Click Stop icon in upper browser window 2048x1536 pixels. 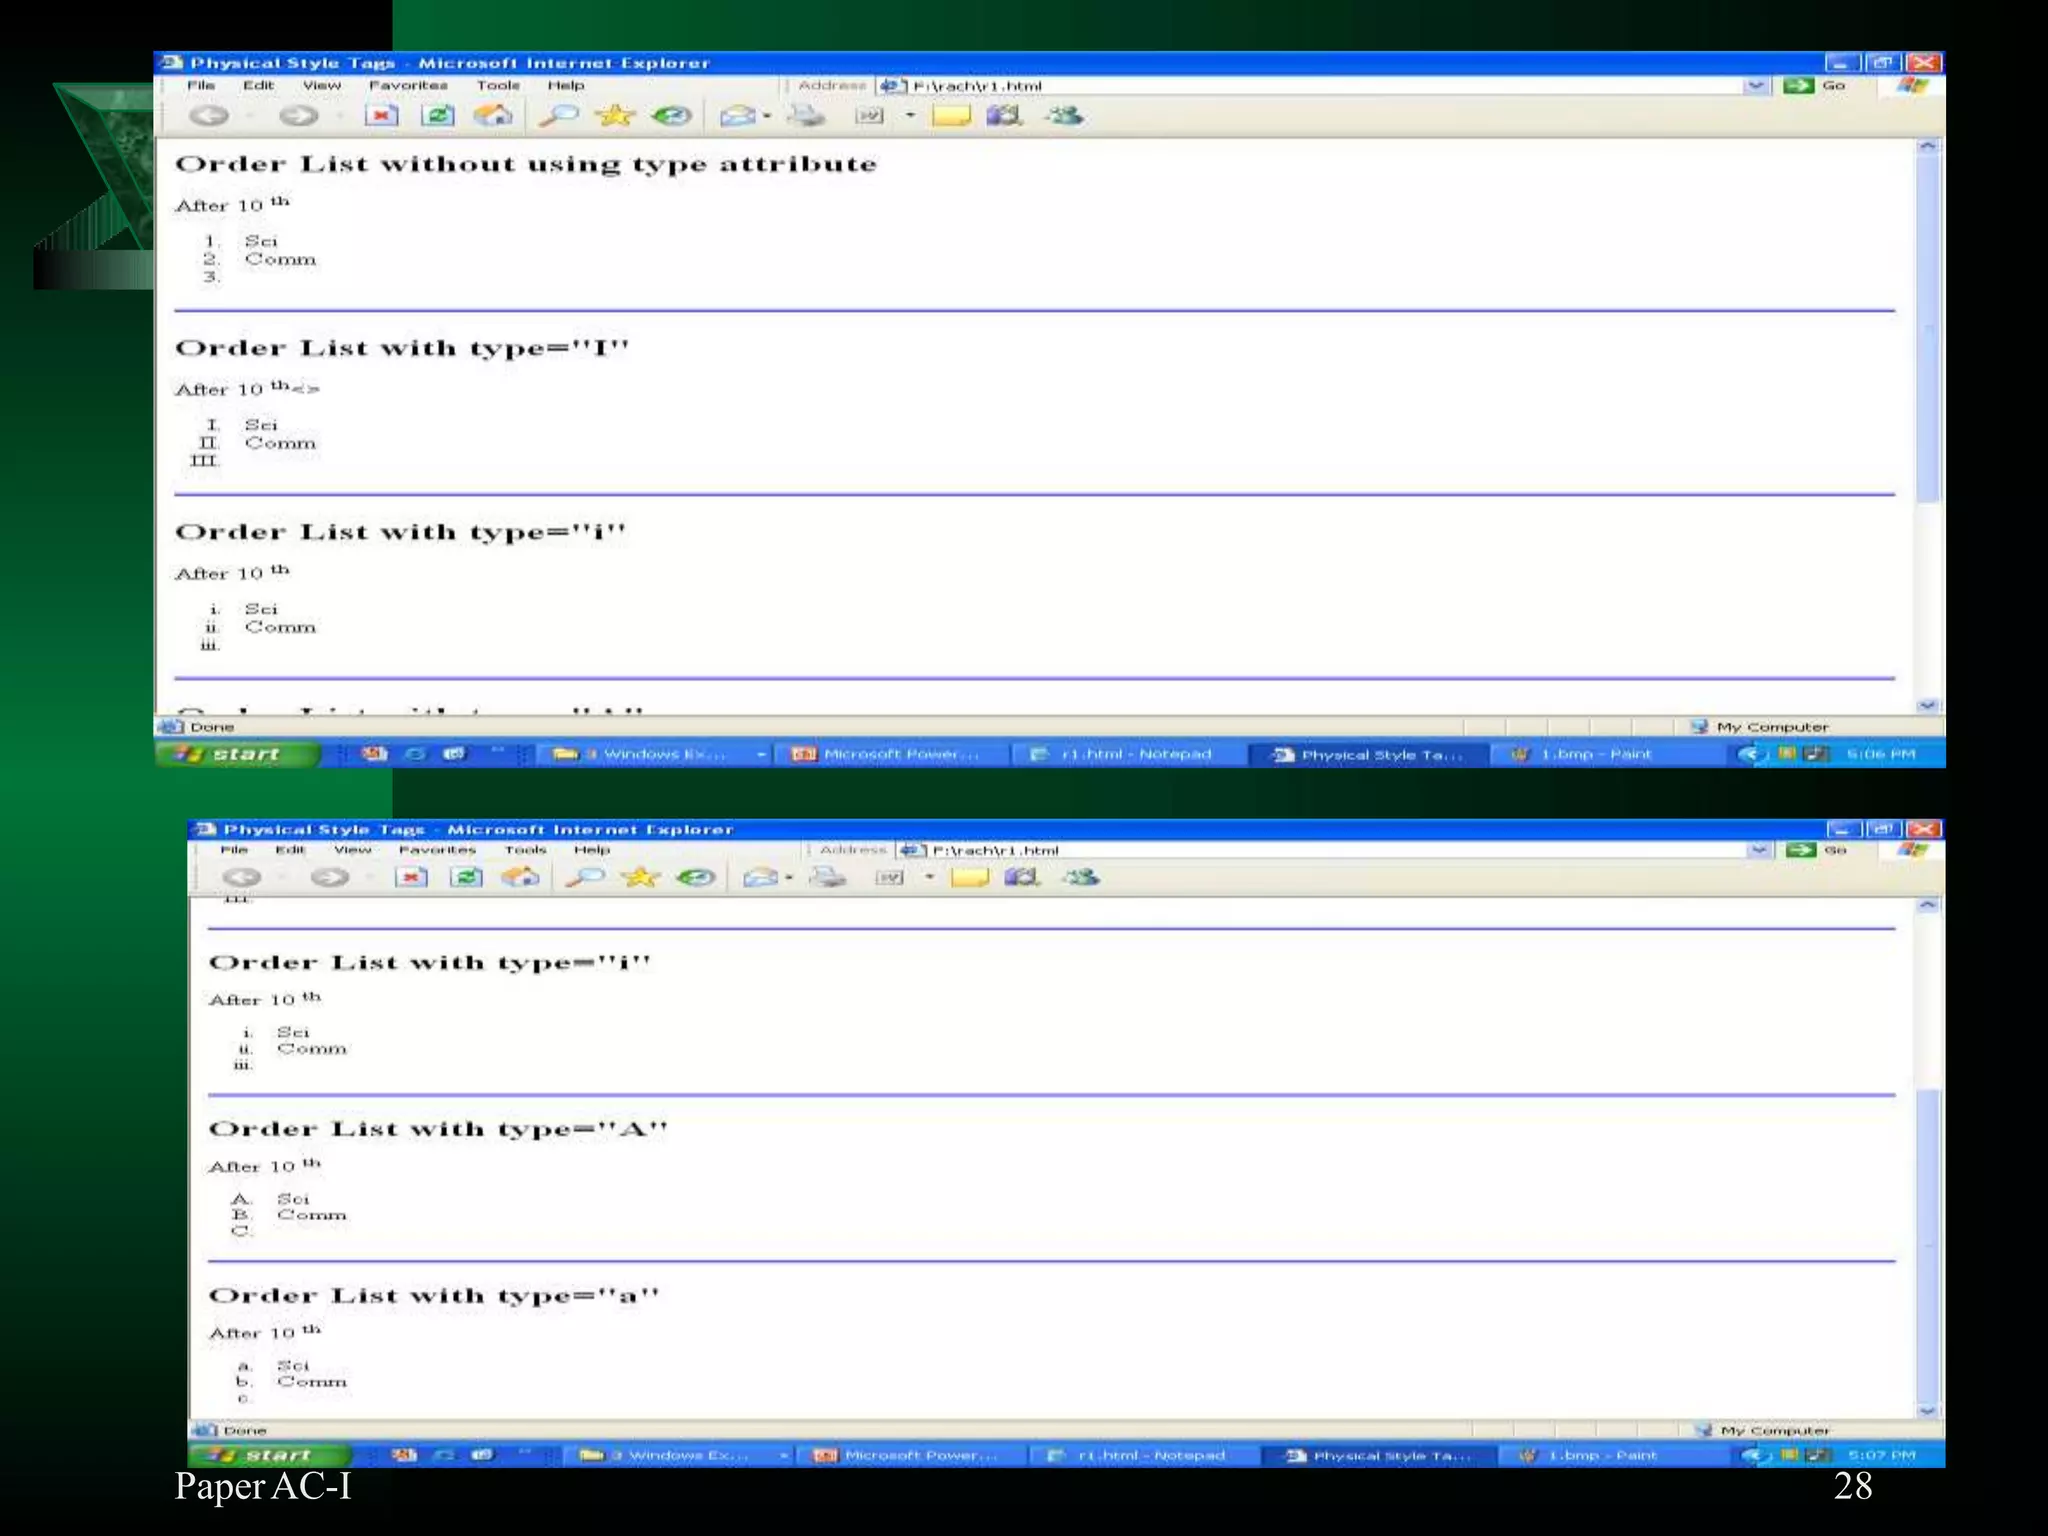click(x=381, y=116)
